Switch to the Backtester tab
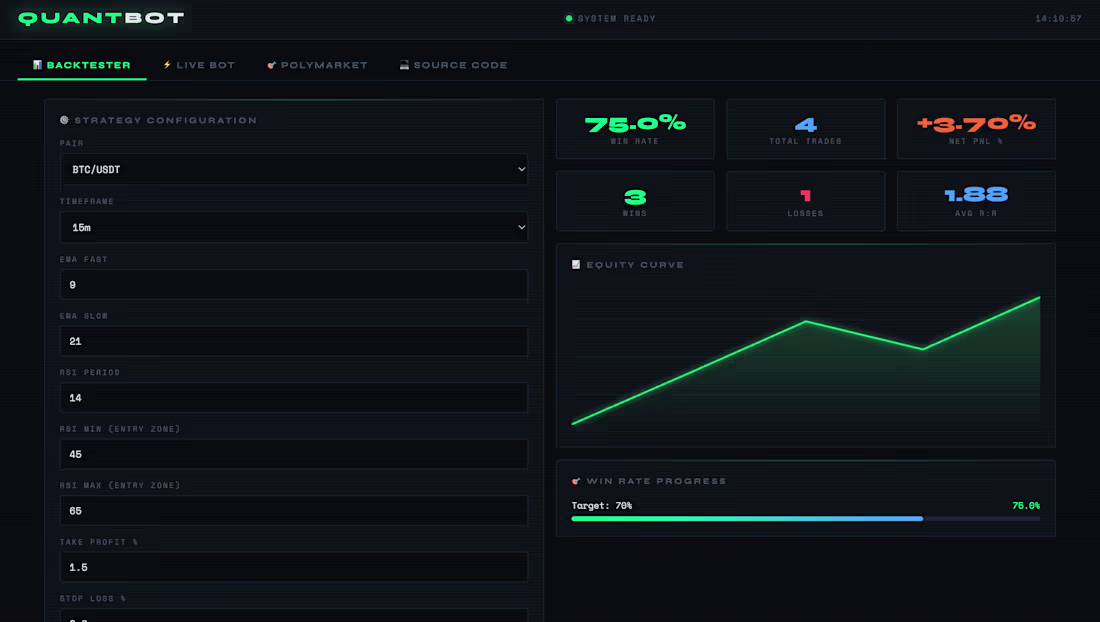The image size is (1100, 622). (x=82, y=65)
